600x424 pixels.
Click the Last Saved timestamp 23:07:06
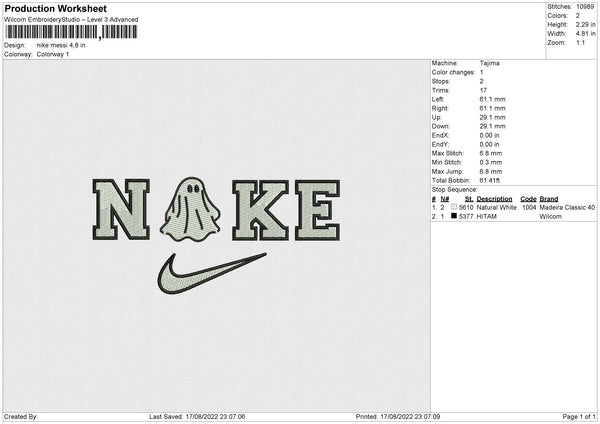(215, 417)
